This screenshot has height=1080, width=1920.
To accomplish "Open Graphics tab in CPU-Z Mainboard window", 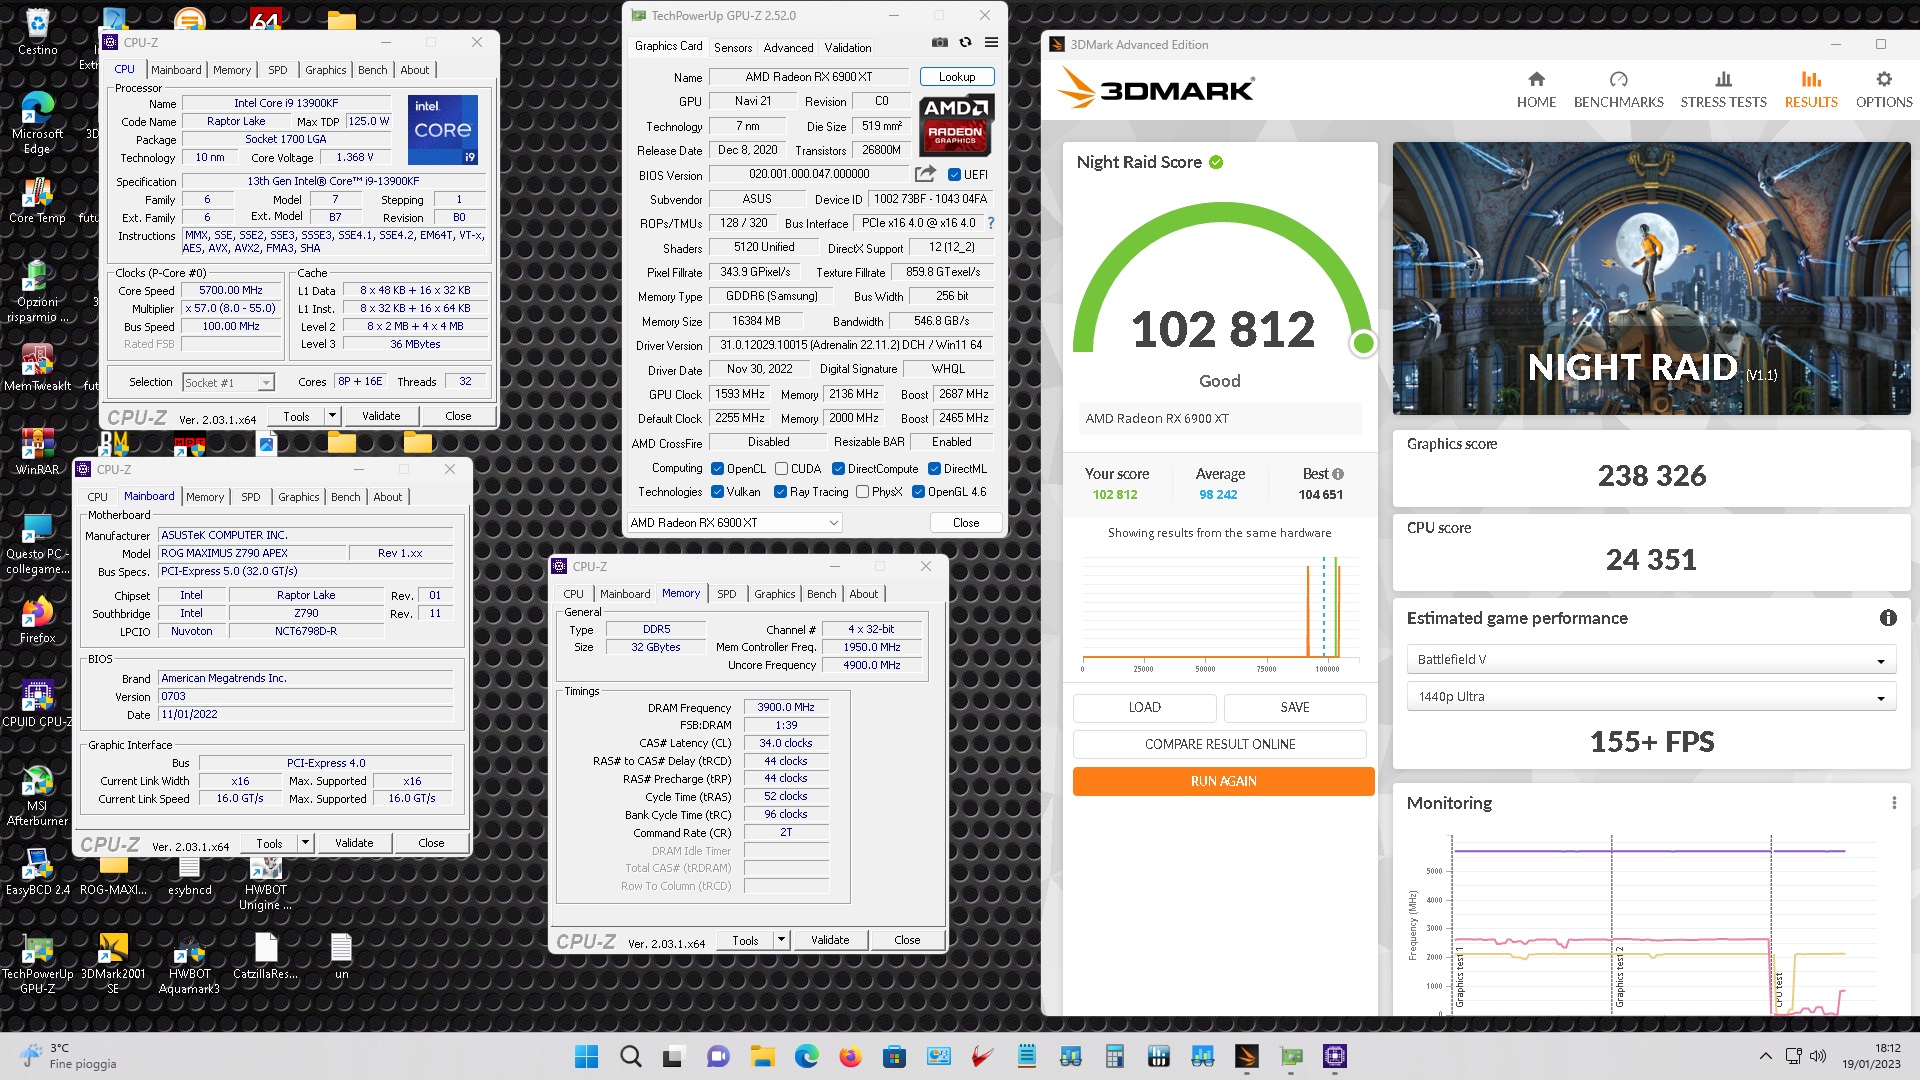I will coord(299,497).
